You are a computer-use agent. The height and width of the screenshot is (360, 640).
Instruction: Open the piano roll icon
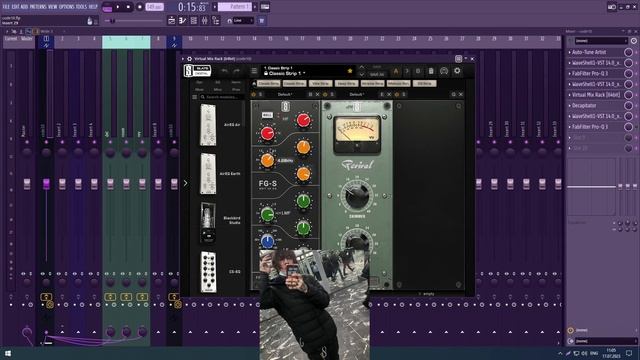[x=182, y=20]
